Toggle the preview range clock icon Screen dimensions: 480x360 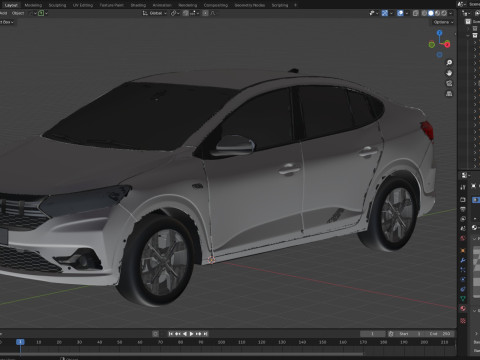coord(391,334)
